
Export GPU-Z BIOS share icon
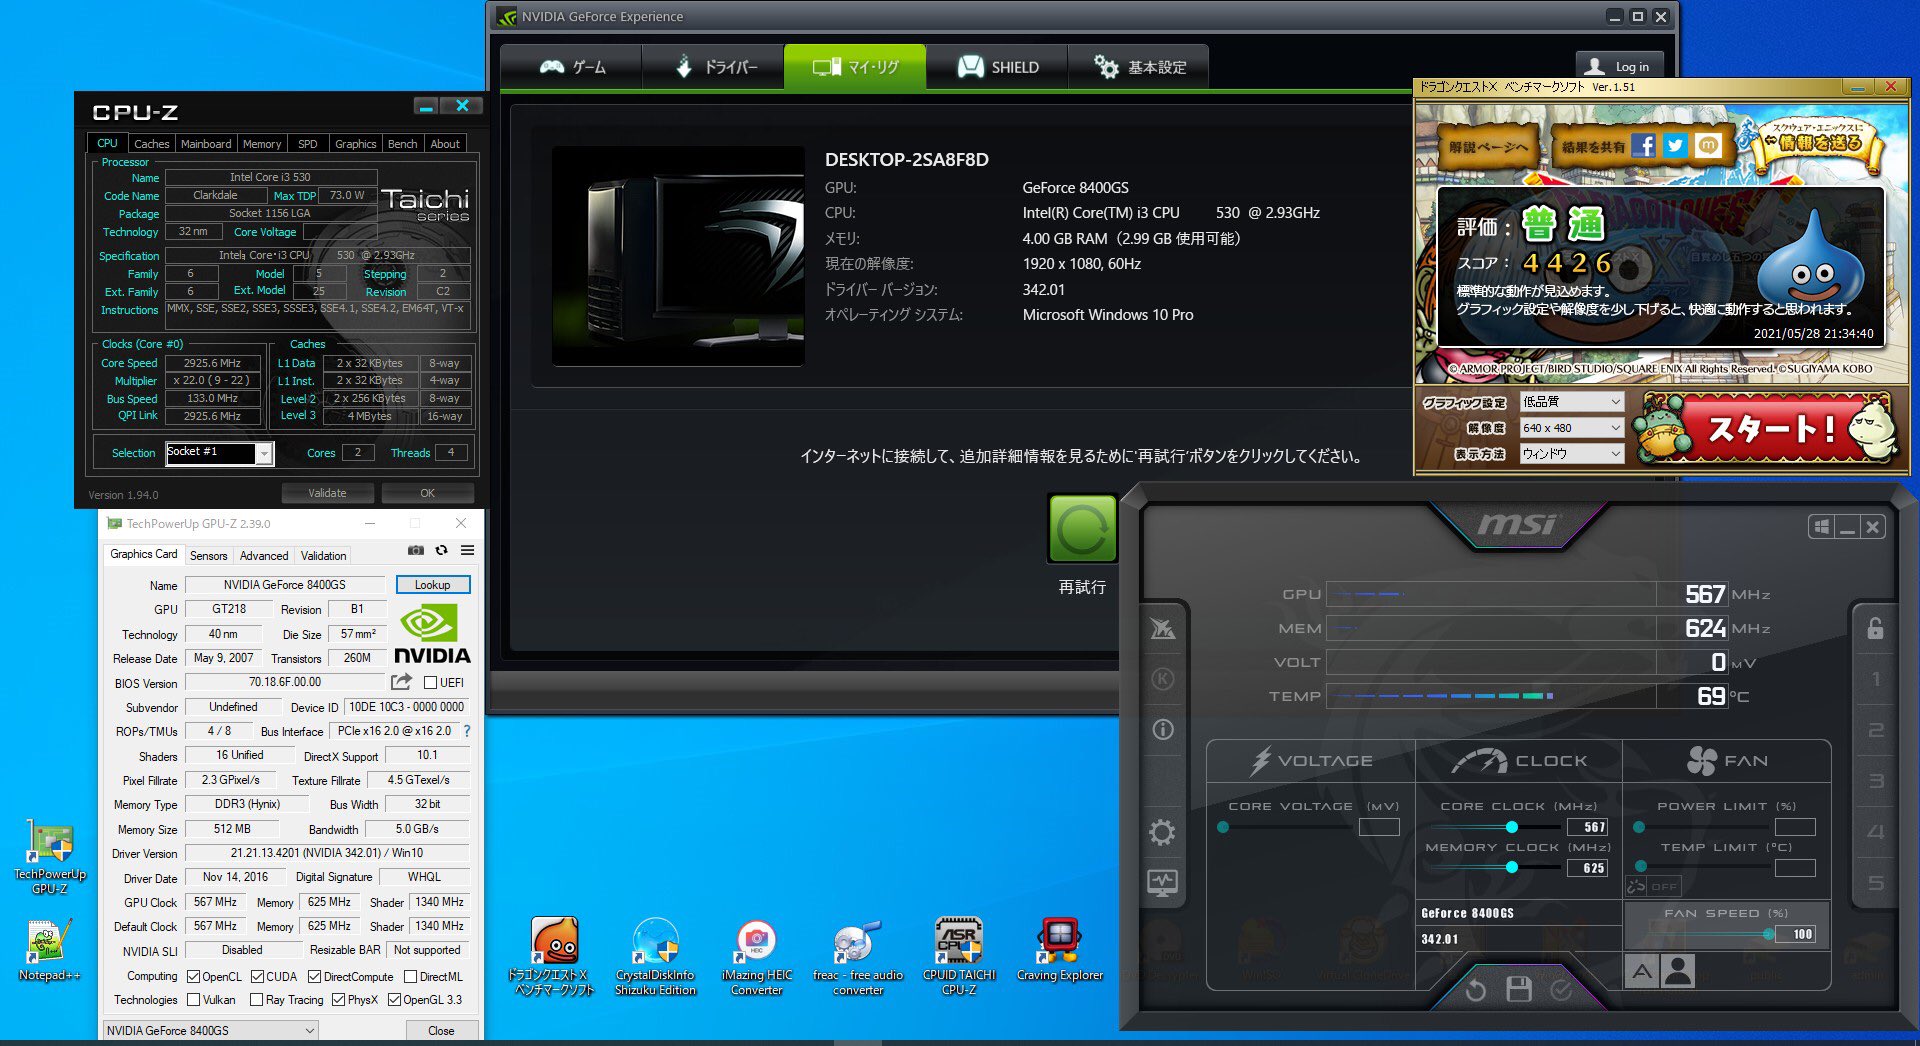(401, 682)
